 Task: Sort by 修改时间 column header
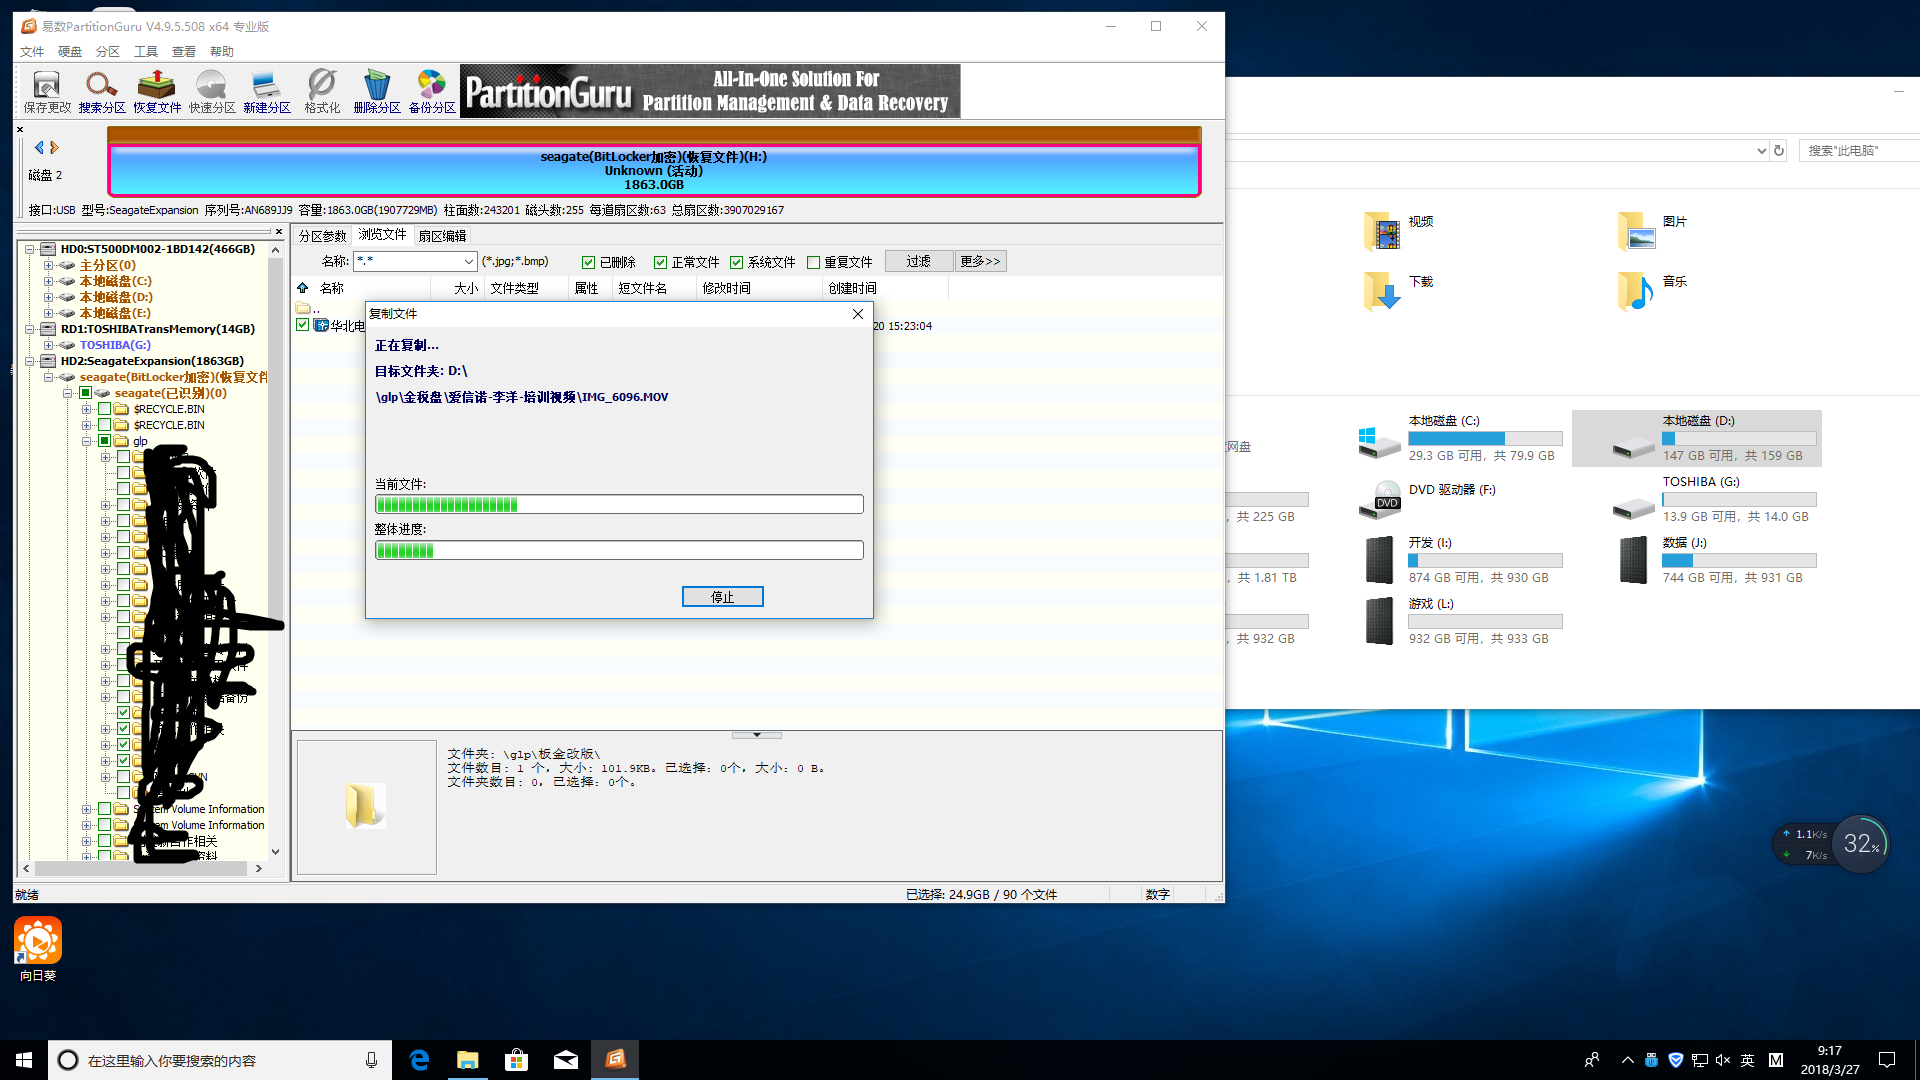coord(758,288)
